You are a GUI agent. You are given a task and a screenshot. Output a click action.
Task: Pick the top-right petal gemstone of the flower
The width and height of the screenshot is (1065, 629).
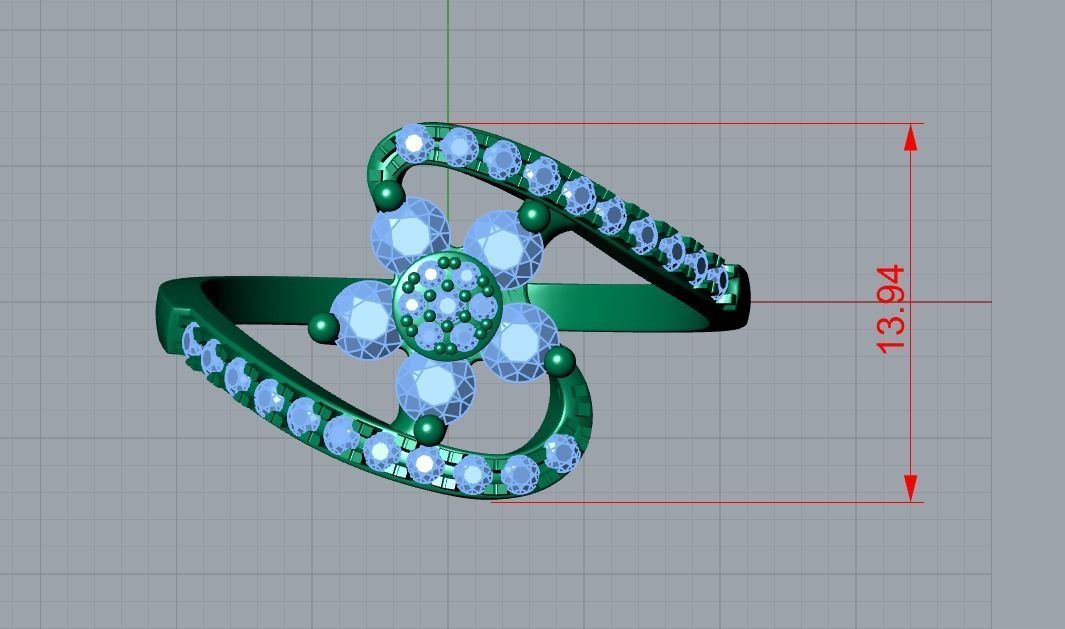click(x=504, y=249)
